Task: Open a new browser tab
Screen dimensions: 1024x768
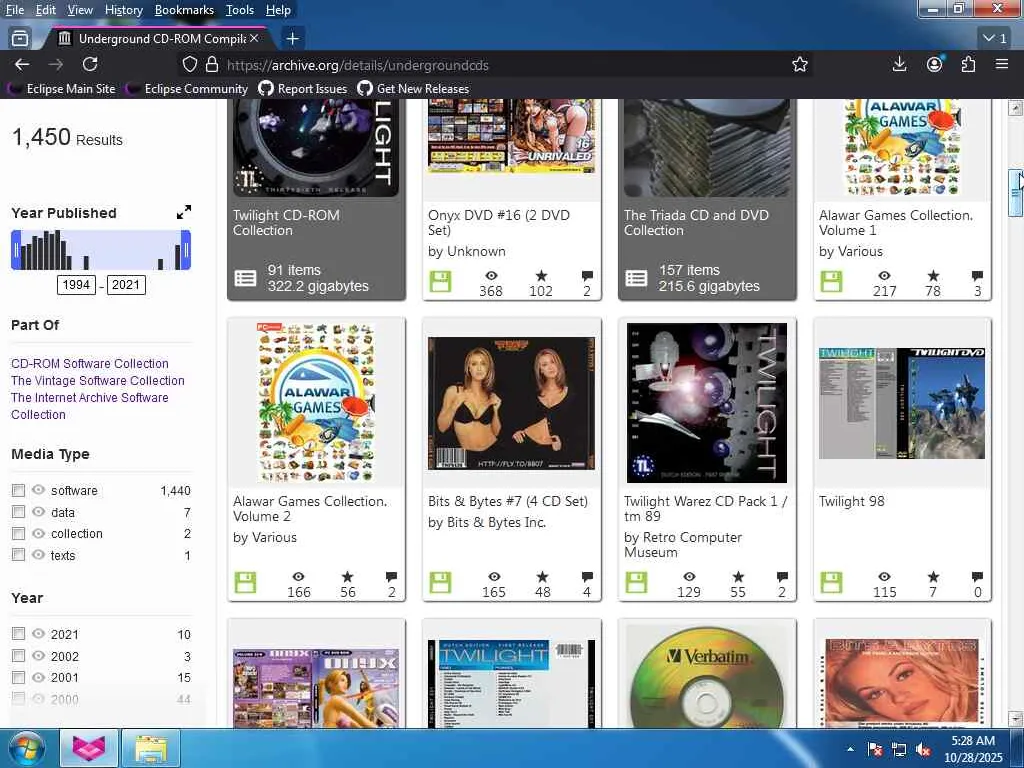Action: coord(293,39)
